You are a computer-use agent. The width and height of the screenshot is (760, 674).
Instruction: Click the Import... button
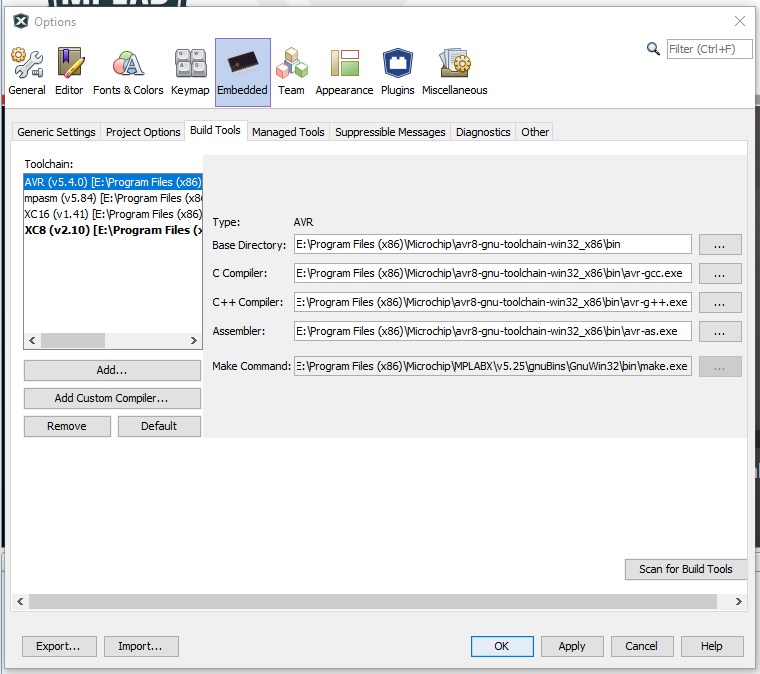[141, 646]
